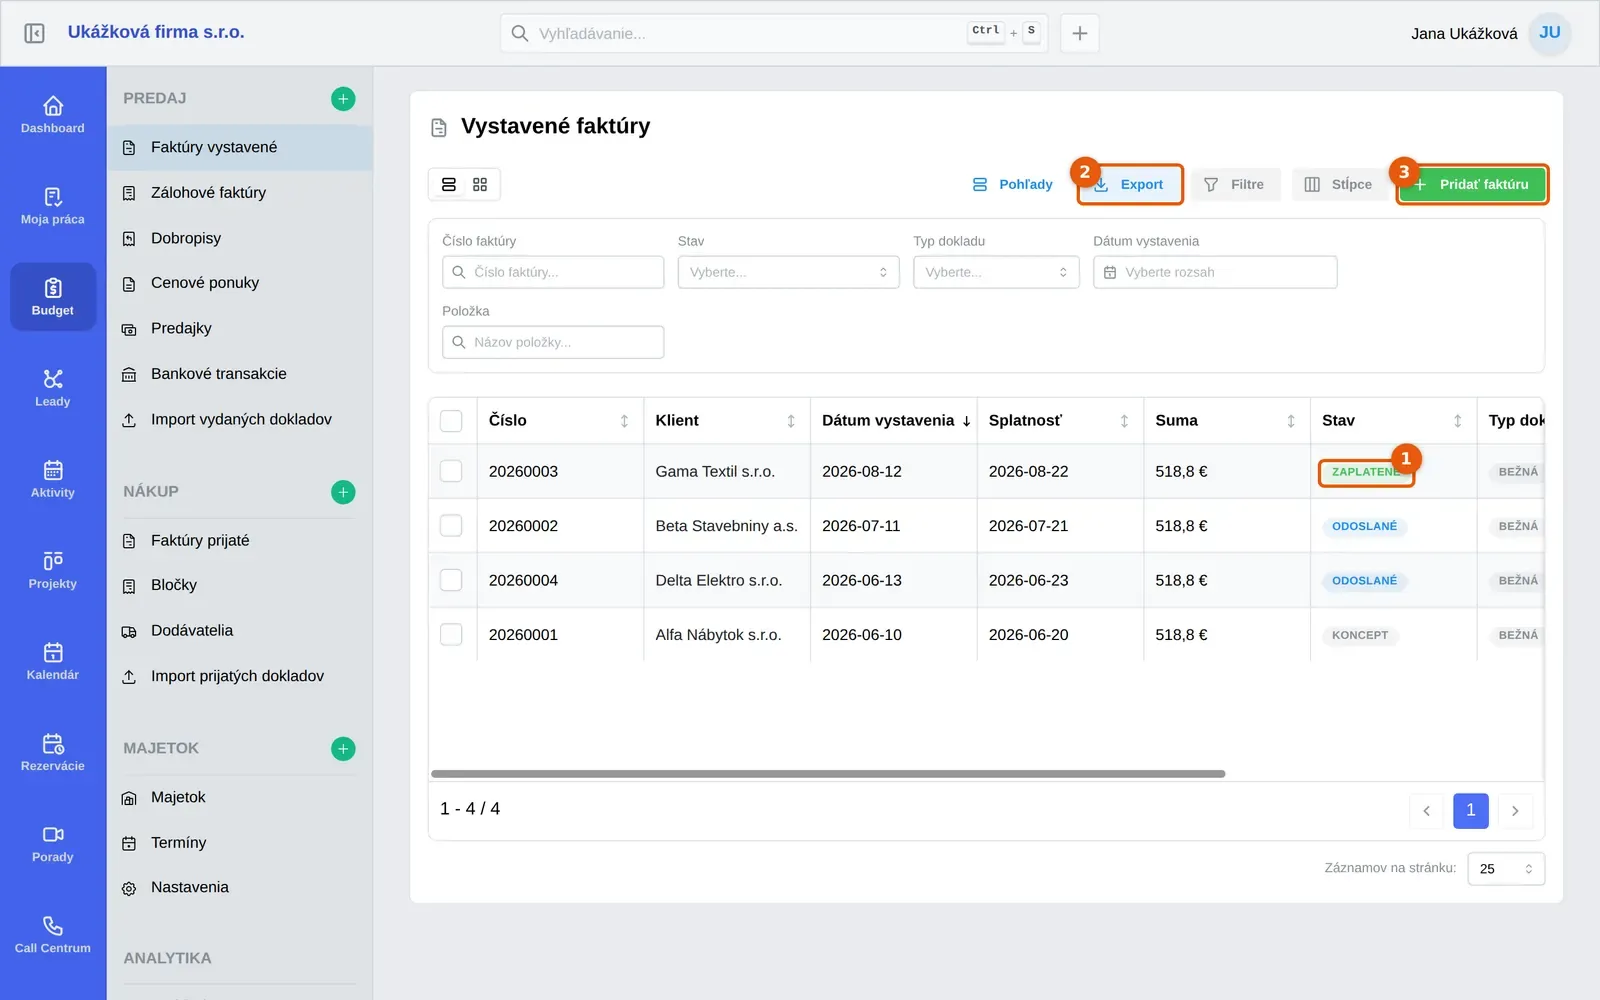Open the Stav filter dropdown
Image resolution: width=1600 pixels, height=1000 pixels.
(789, 272)
